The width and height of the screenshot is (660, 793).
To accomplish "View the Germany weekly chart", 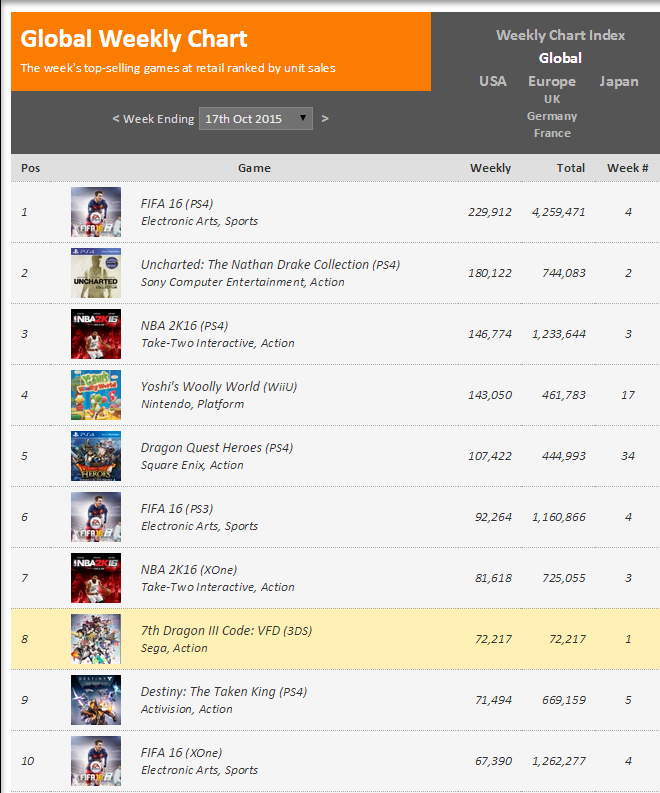I will [552, 116].
